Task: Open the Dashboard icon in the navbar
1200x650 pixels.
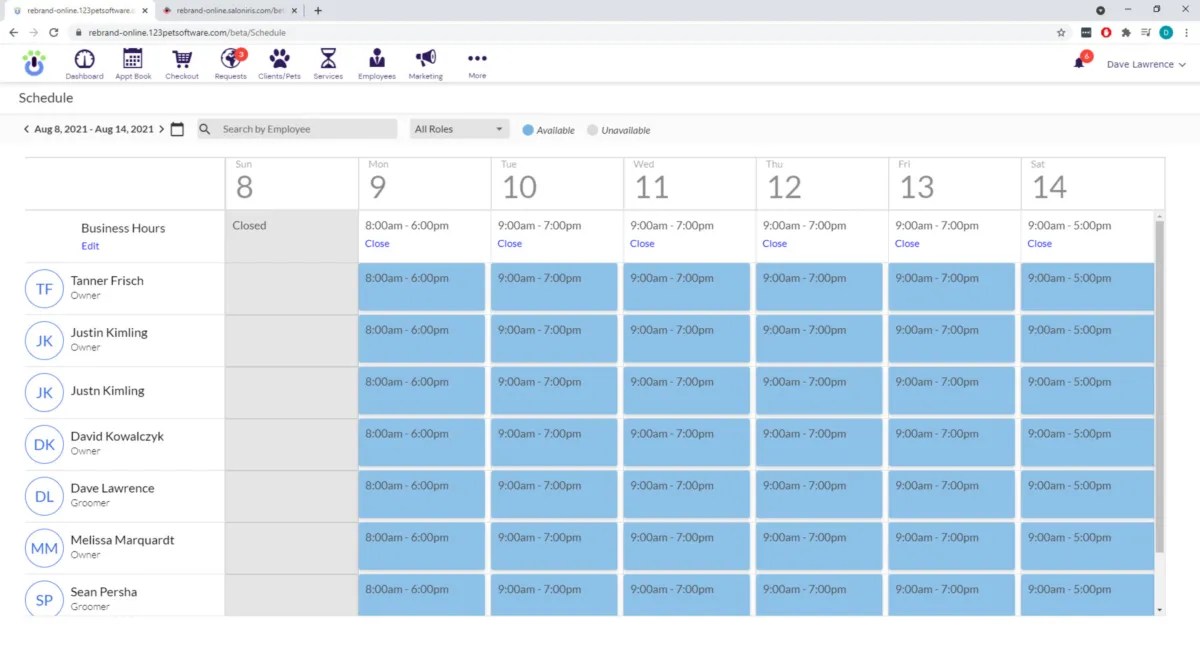Action: (84, 60)
